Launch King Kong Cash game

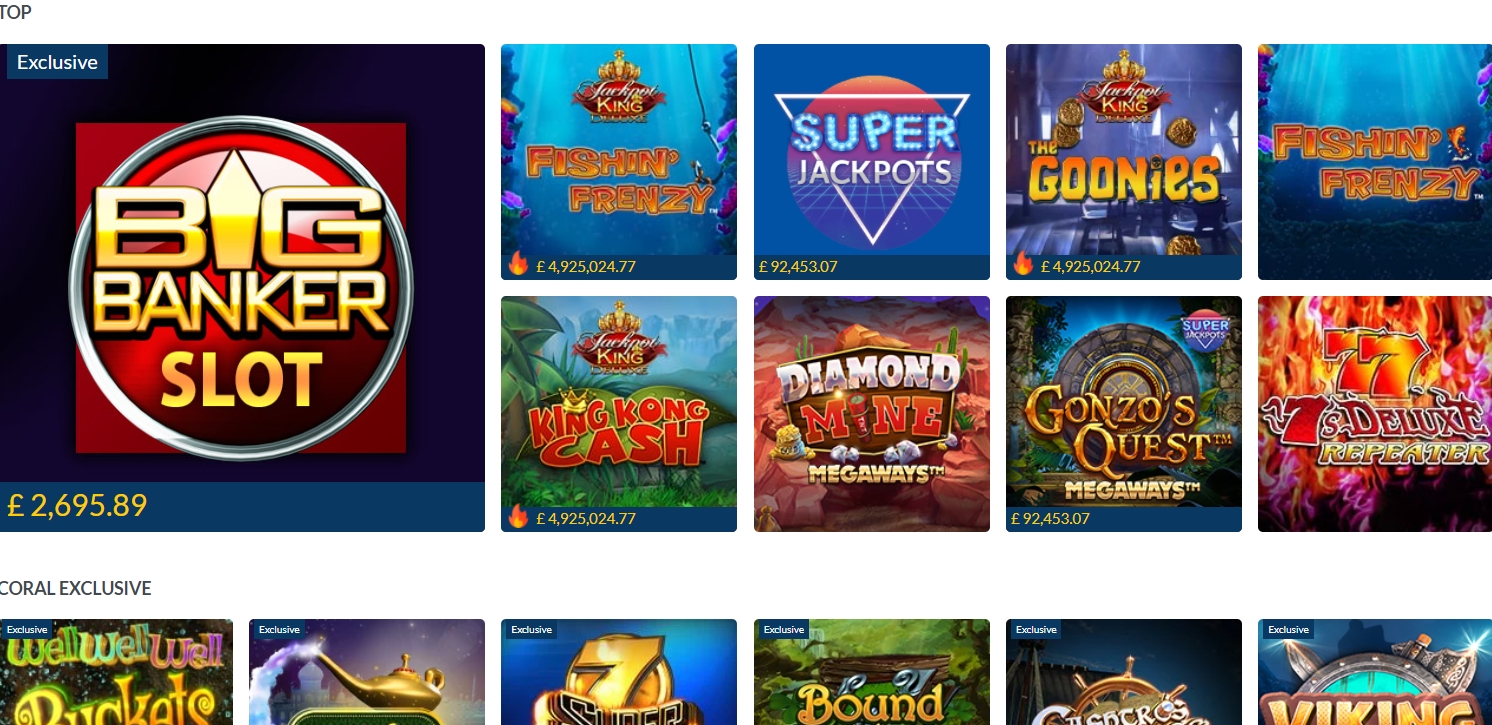coord(619,414)
